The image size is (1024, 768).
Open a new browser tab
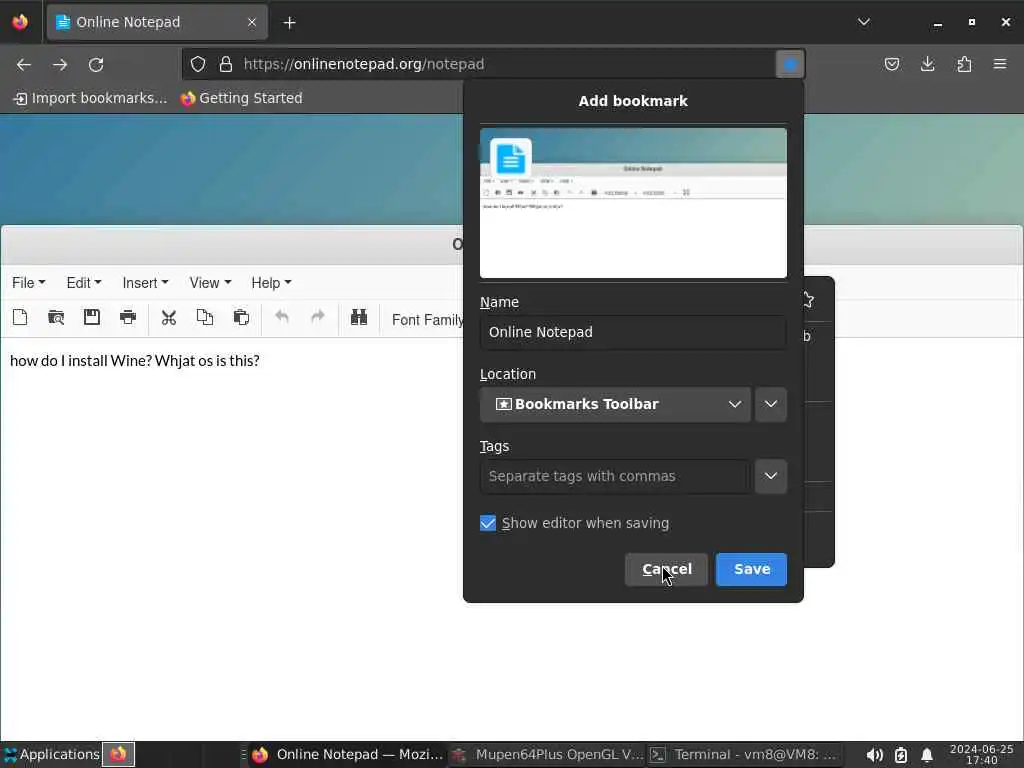pos(289,23)
